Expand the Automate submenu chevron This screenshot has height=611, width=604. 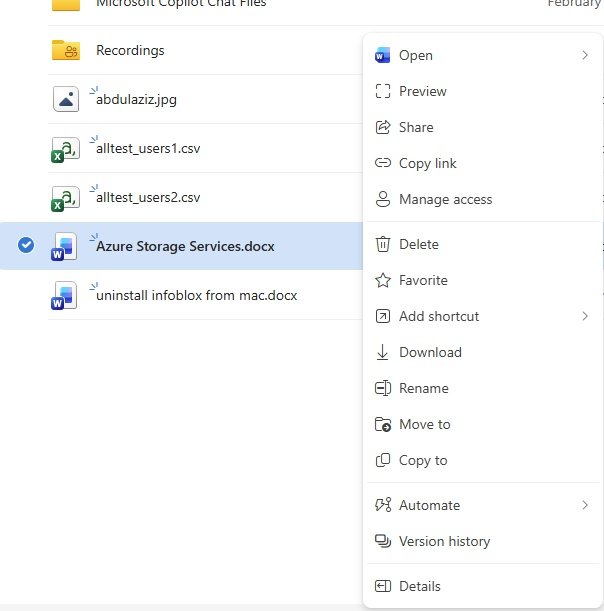[x=585, y=505]
